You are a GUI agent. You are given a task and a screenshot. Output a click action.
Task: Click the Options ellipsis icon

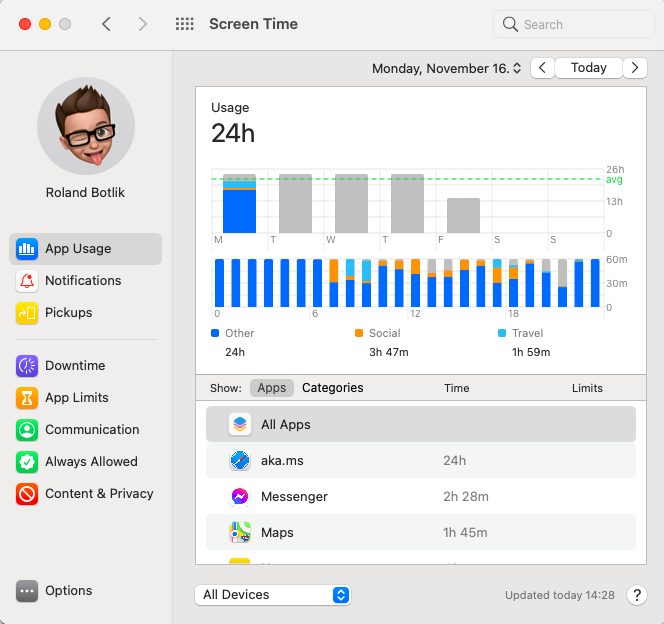tap(27, 591)
